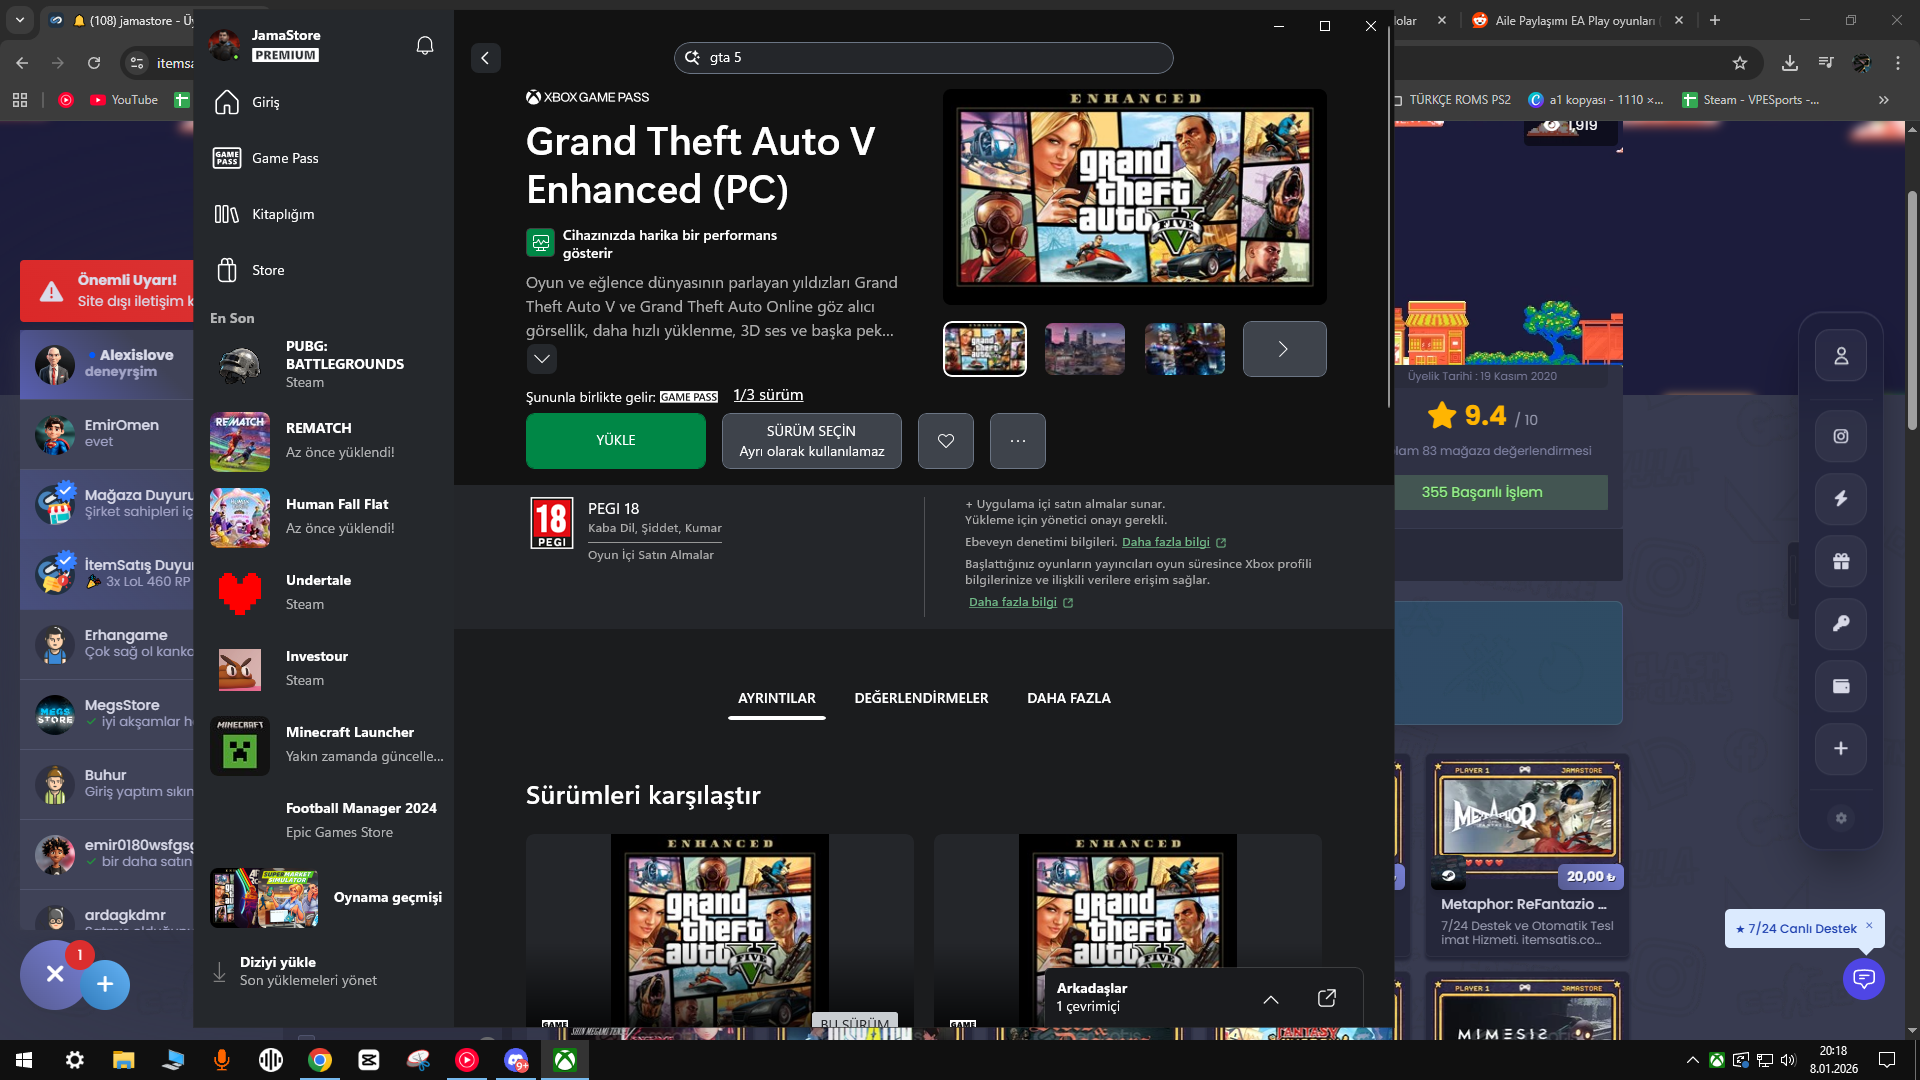This screenshot has height=1080, width=1920.
Task: Click the plus icon in the browser sidebar
Action: tap(1841, 749)
